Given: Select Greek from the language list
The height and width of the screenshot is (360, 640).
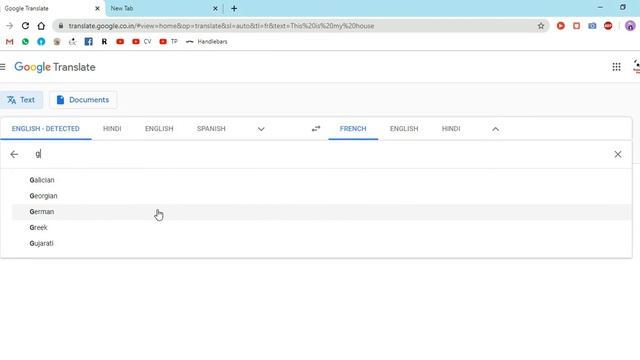Looking at the screenshot, I should coord(322,228).
